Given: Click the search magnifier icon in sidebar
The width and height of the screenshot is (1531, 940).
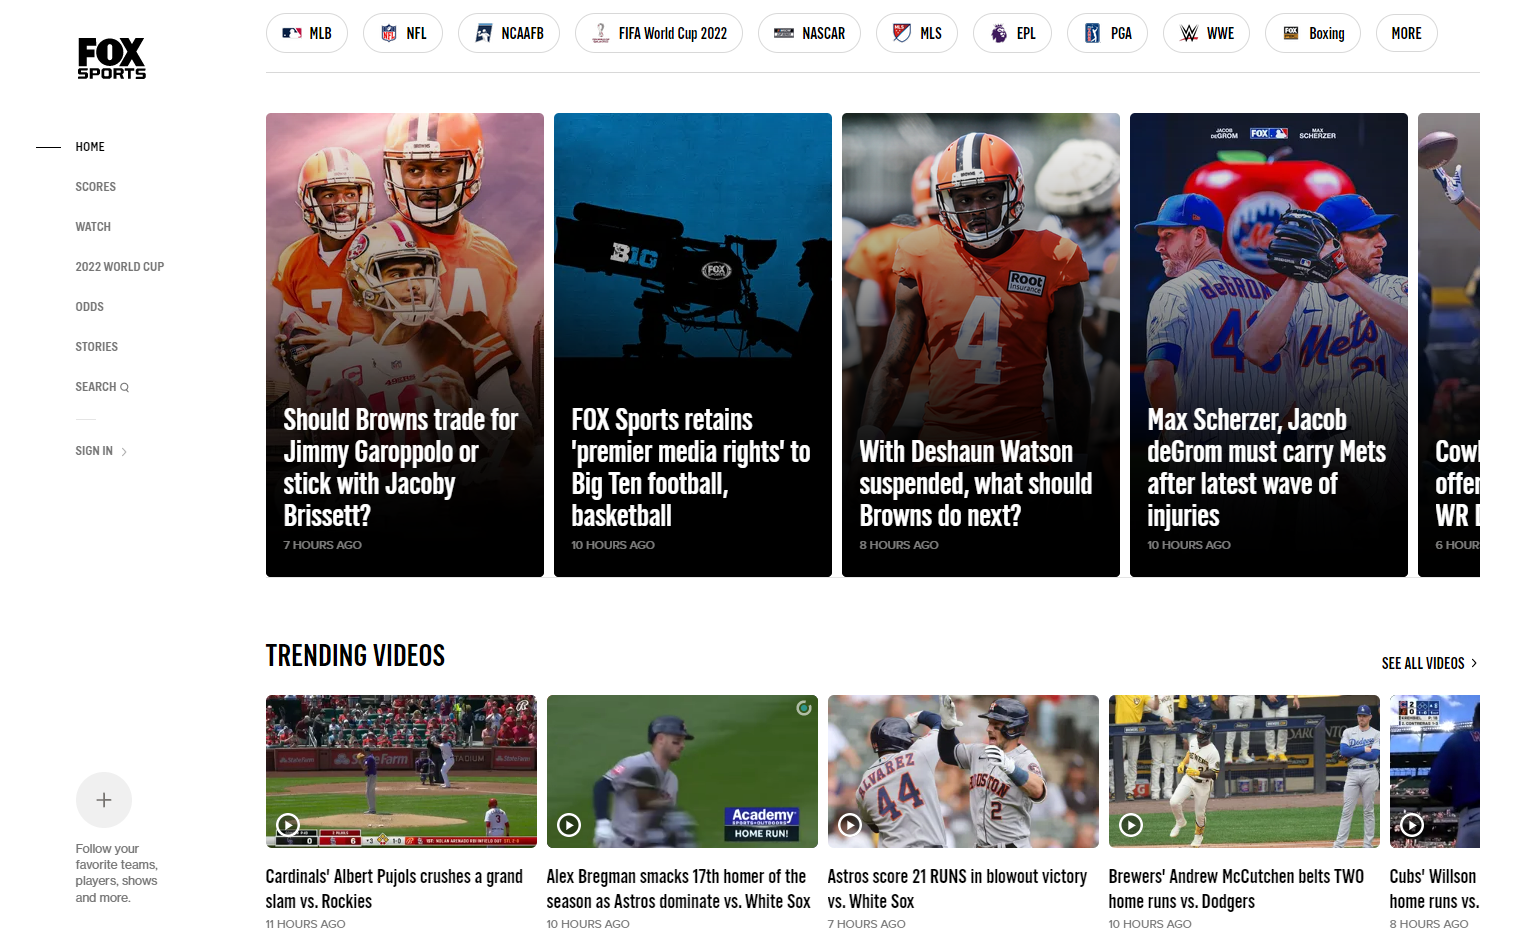Looking at the screenshot, I should 125,387.
